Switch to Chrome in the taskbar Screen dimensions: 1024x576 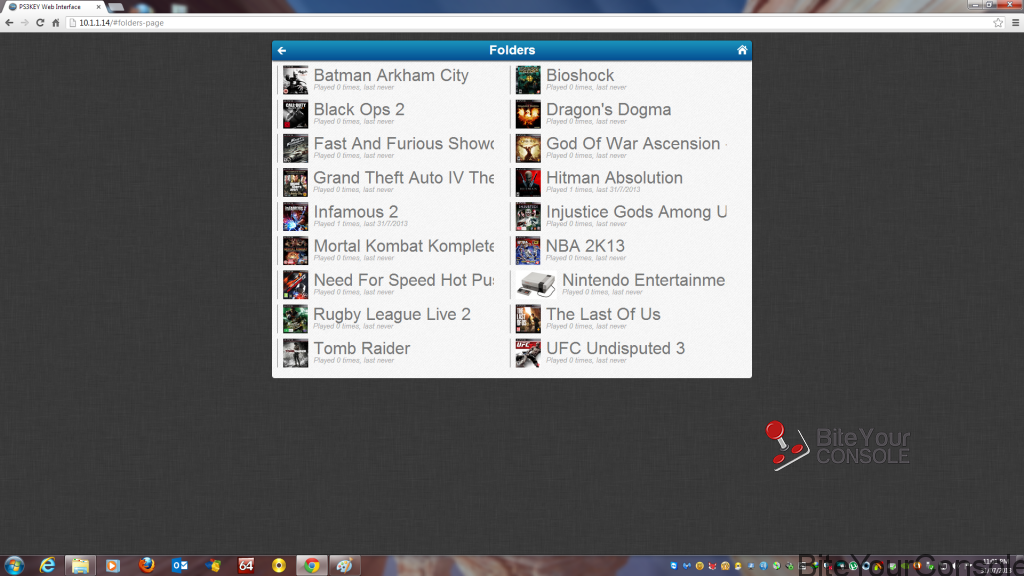click(312, 566)
